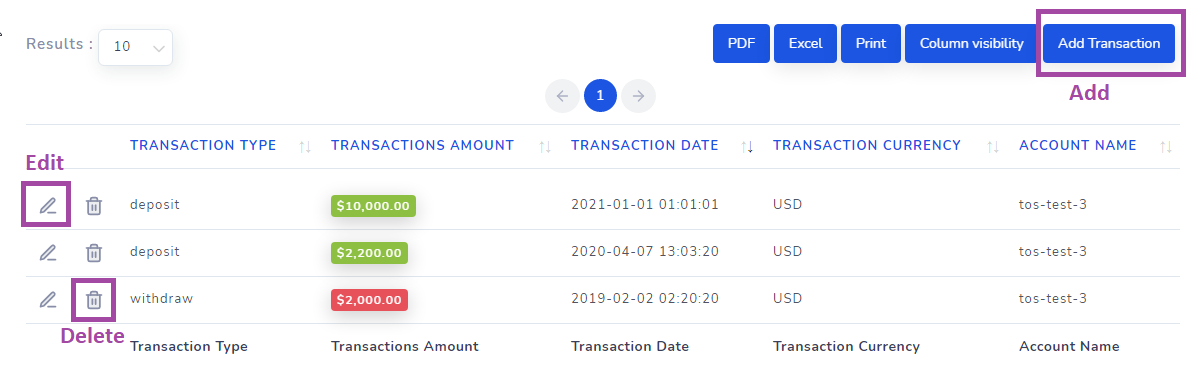The image size is (1197, 373).
Task: Delete the $2,200.00 deposit transaction
Action: [93, 252]
